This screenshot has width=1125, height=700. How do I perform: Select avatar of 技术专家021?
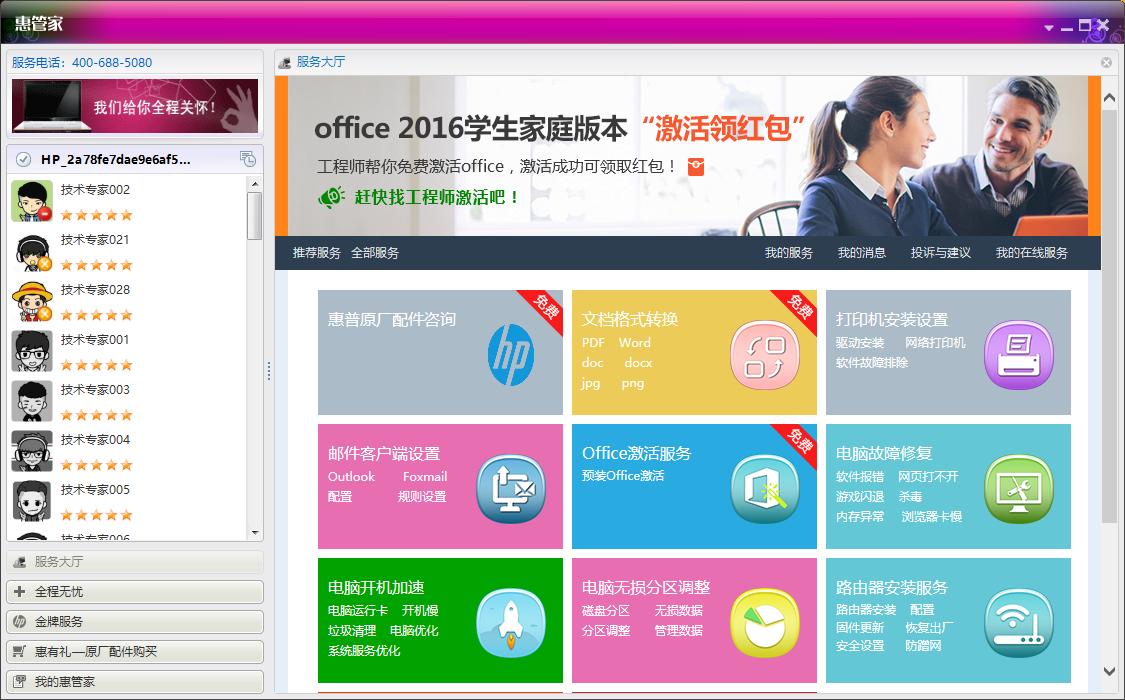coord(32,251)
